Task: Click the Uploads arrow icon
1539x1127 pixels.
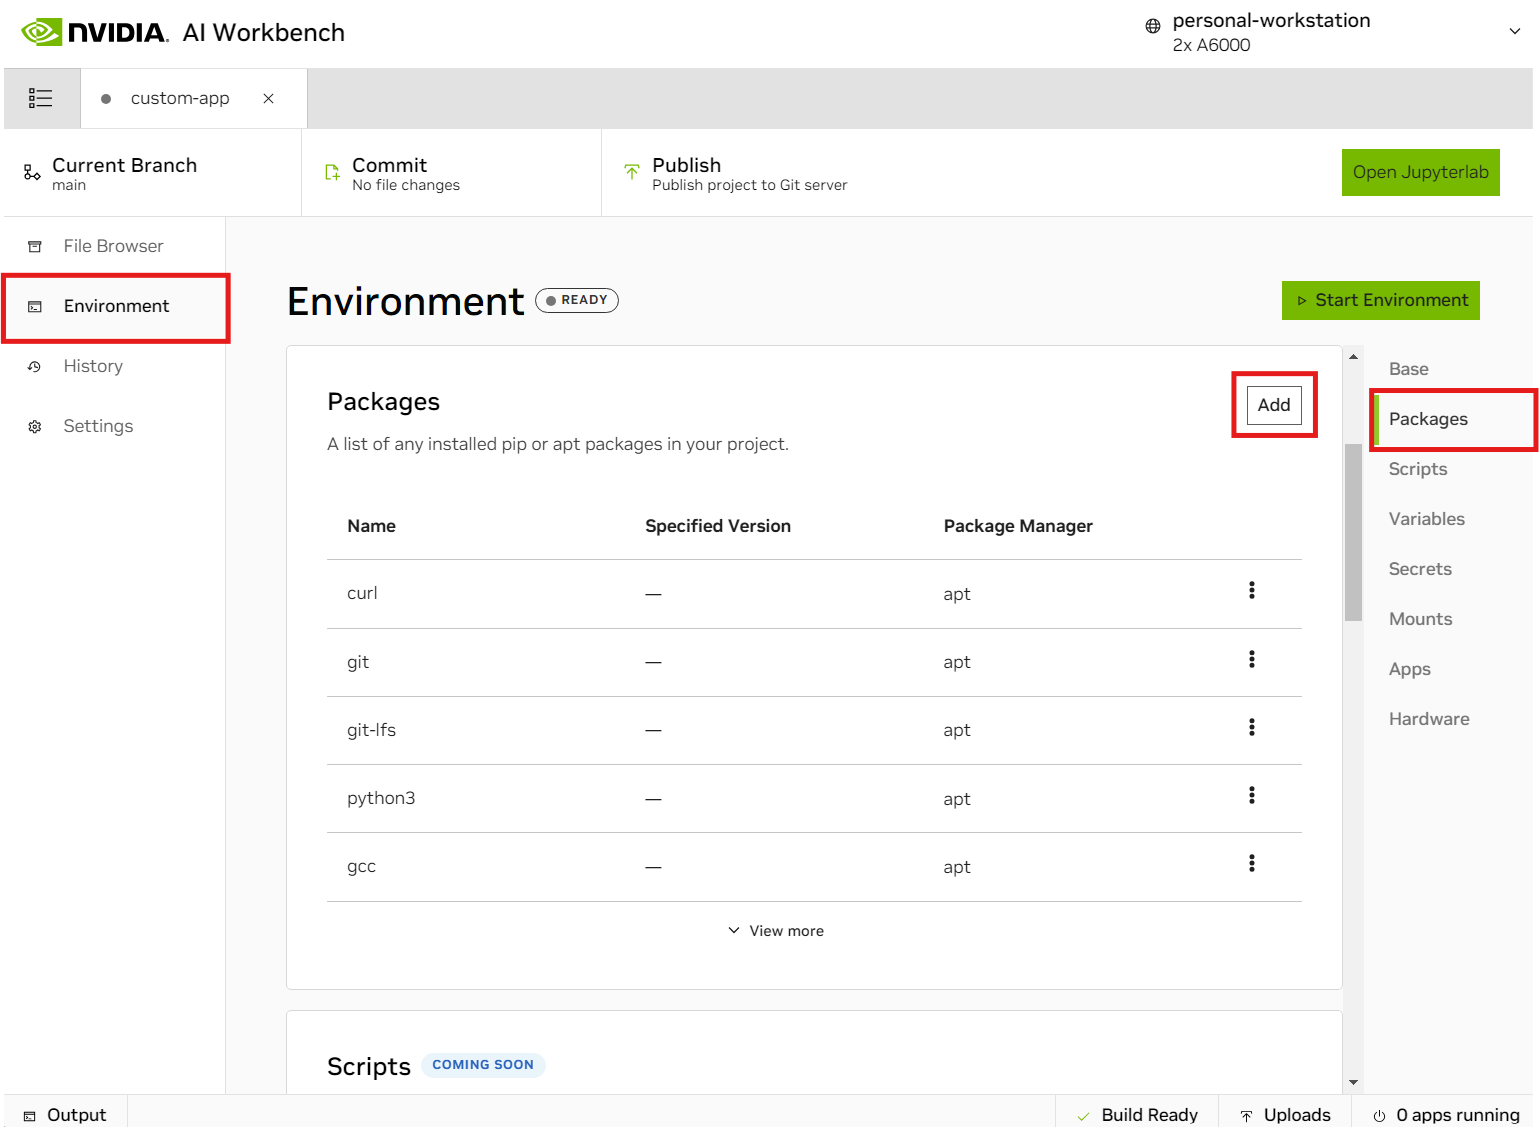Action: click(1246, 1116)
